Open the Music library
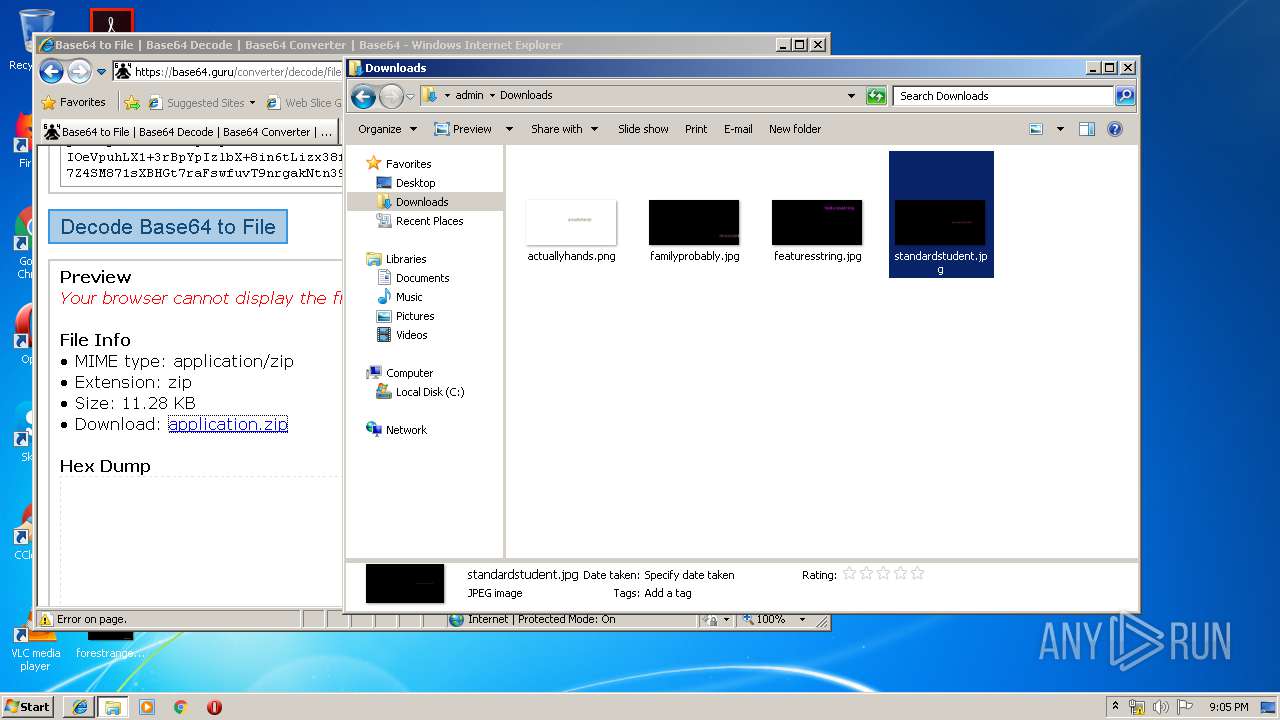 coord(409,297)
